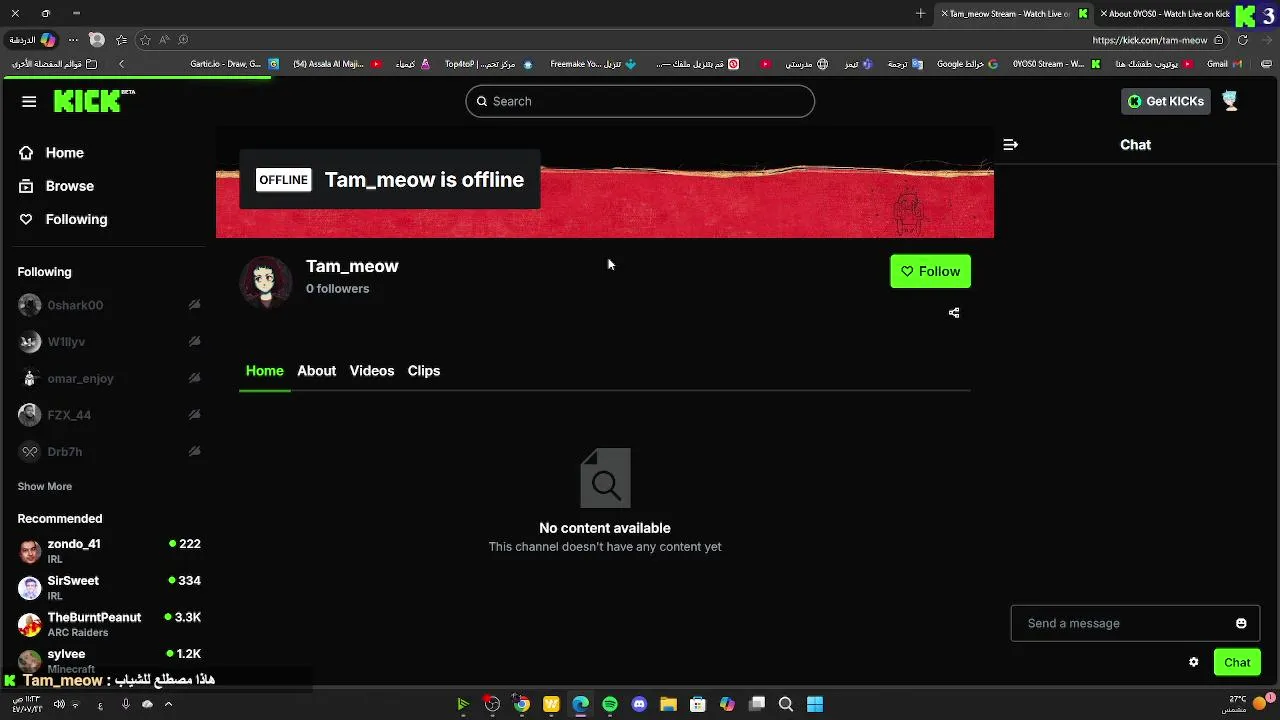Switch to the Home channel tab
Image resolution: width=1280 pixels, height=720 pixels.
(x=265, y=371)
